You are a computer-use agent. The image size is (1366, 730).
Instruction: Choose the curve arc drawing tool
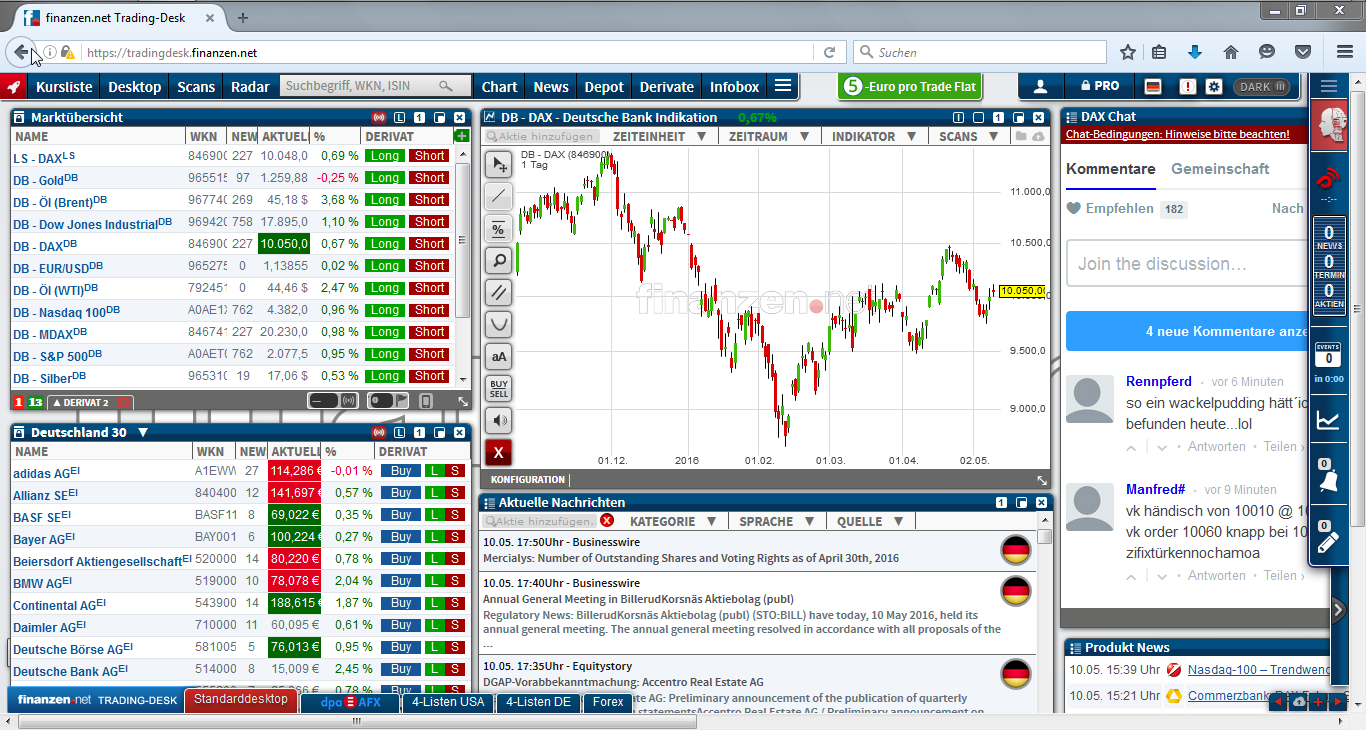tap(498, 325)
